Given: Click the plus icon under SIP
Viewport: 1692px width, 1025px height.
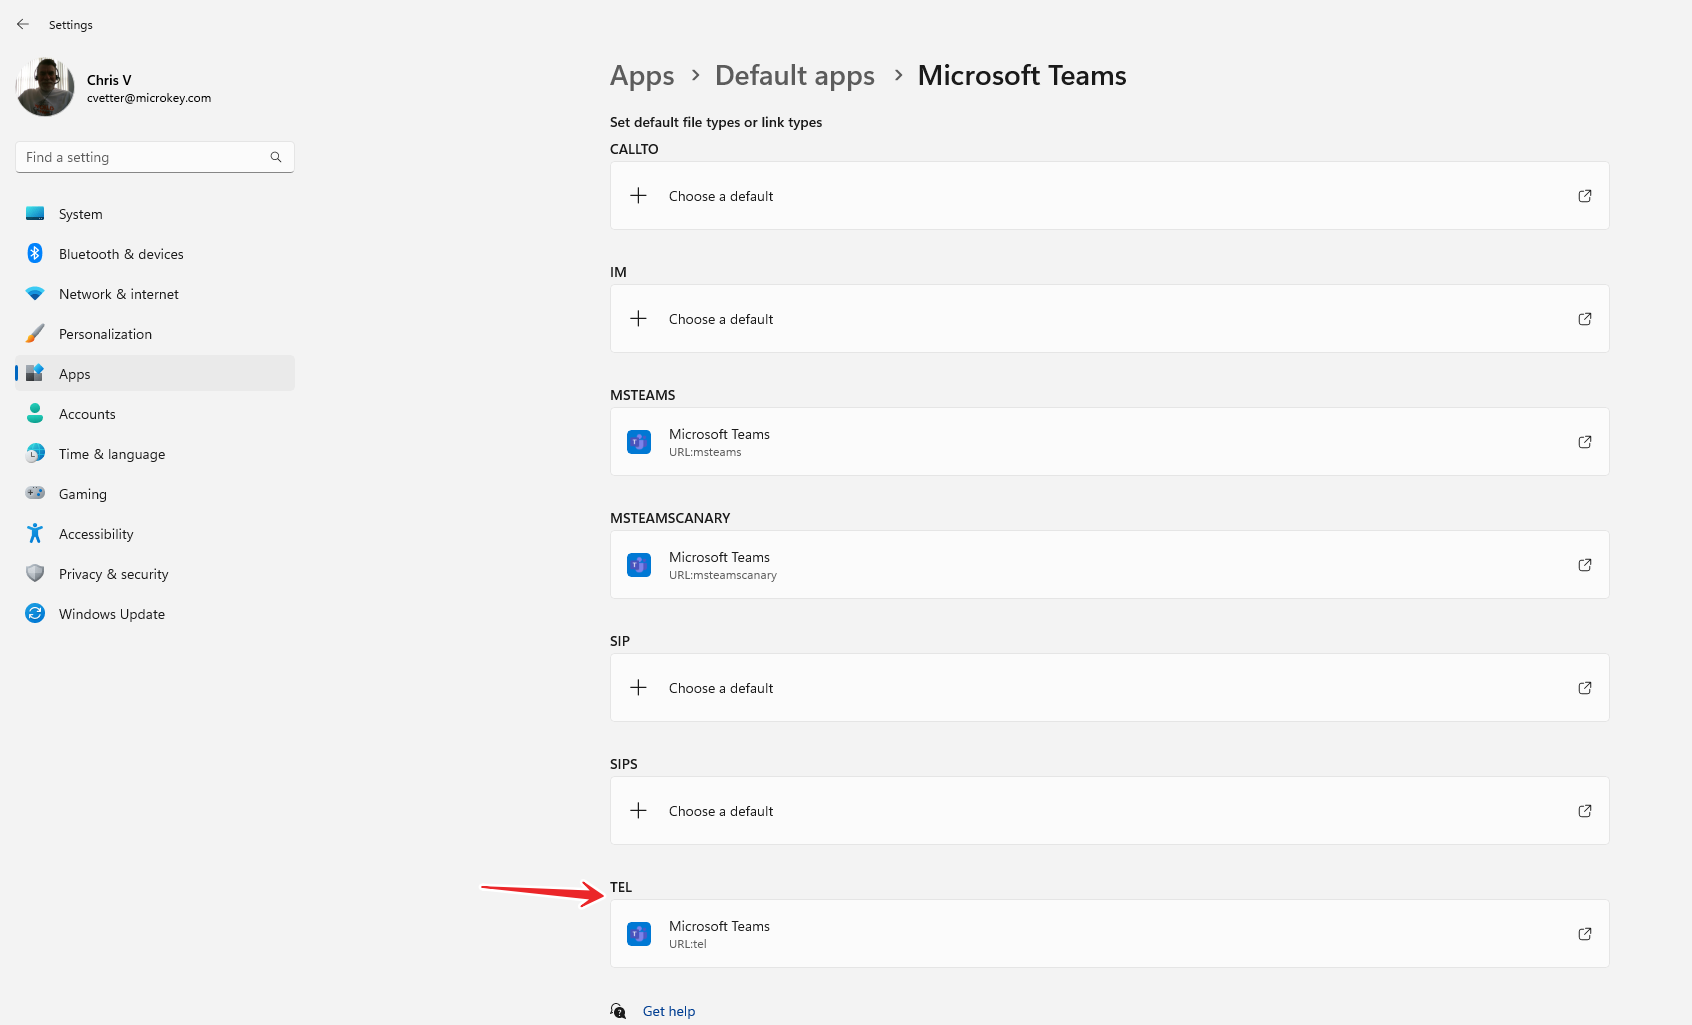Looking at the screenshot, I should click(638, 688).
